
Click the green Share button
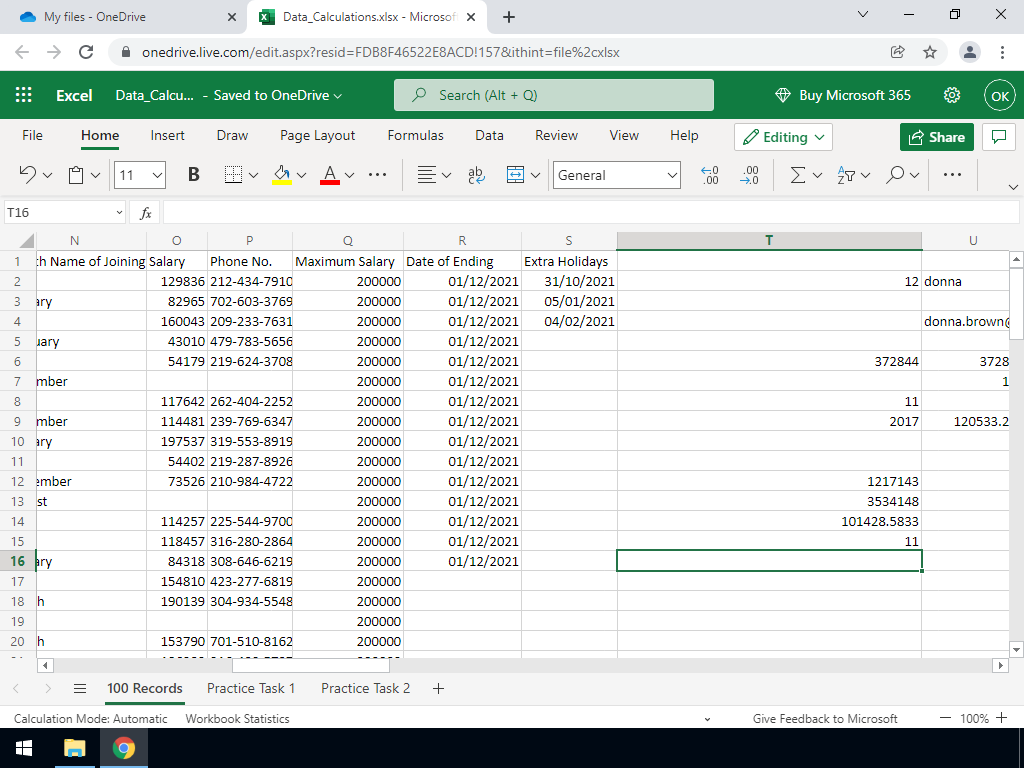pyautogui.click(x=936, y=137)
